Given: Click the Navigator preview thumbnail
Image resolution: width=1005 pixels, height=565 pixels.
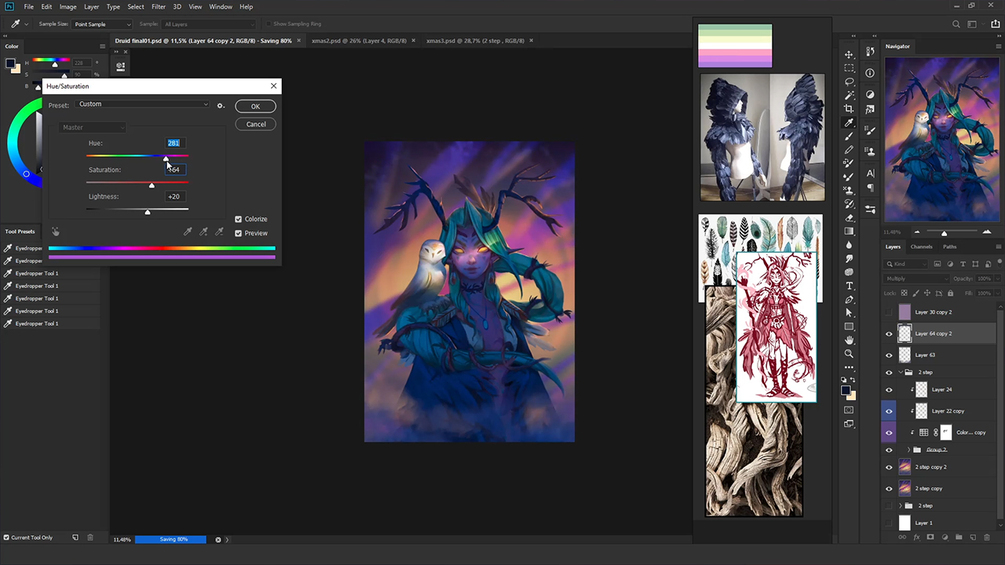Looking at the screenshot, I should [942, 140].
